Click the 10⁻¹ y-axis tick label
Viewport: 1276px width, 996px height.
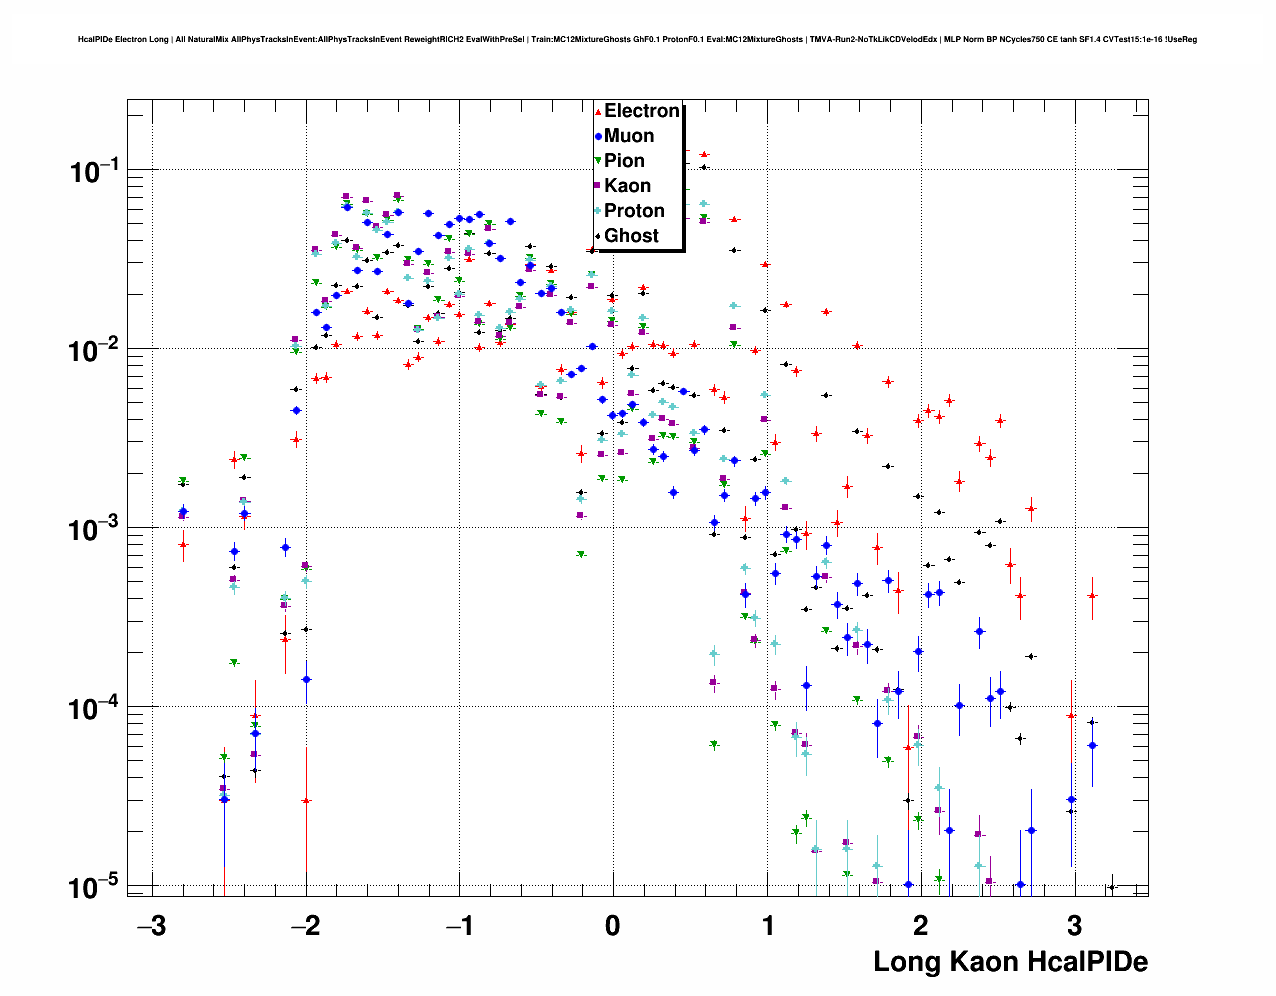tap(95, 171)
